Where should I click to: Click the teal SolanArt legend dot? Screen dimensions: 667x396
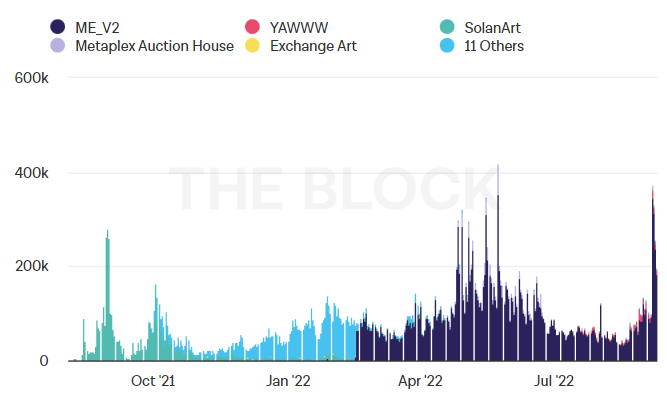coord(447,27)
